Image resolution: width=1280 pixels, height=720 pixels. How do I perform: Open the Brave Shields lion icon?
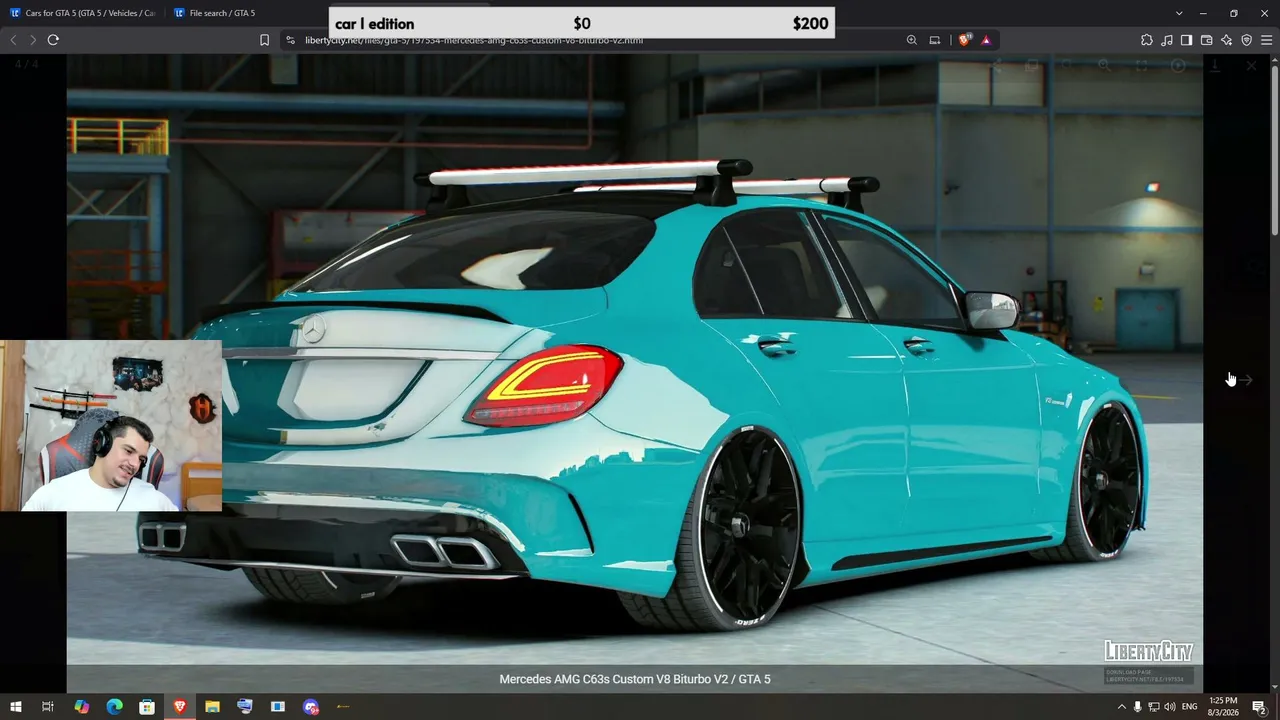[964, 40]
